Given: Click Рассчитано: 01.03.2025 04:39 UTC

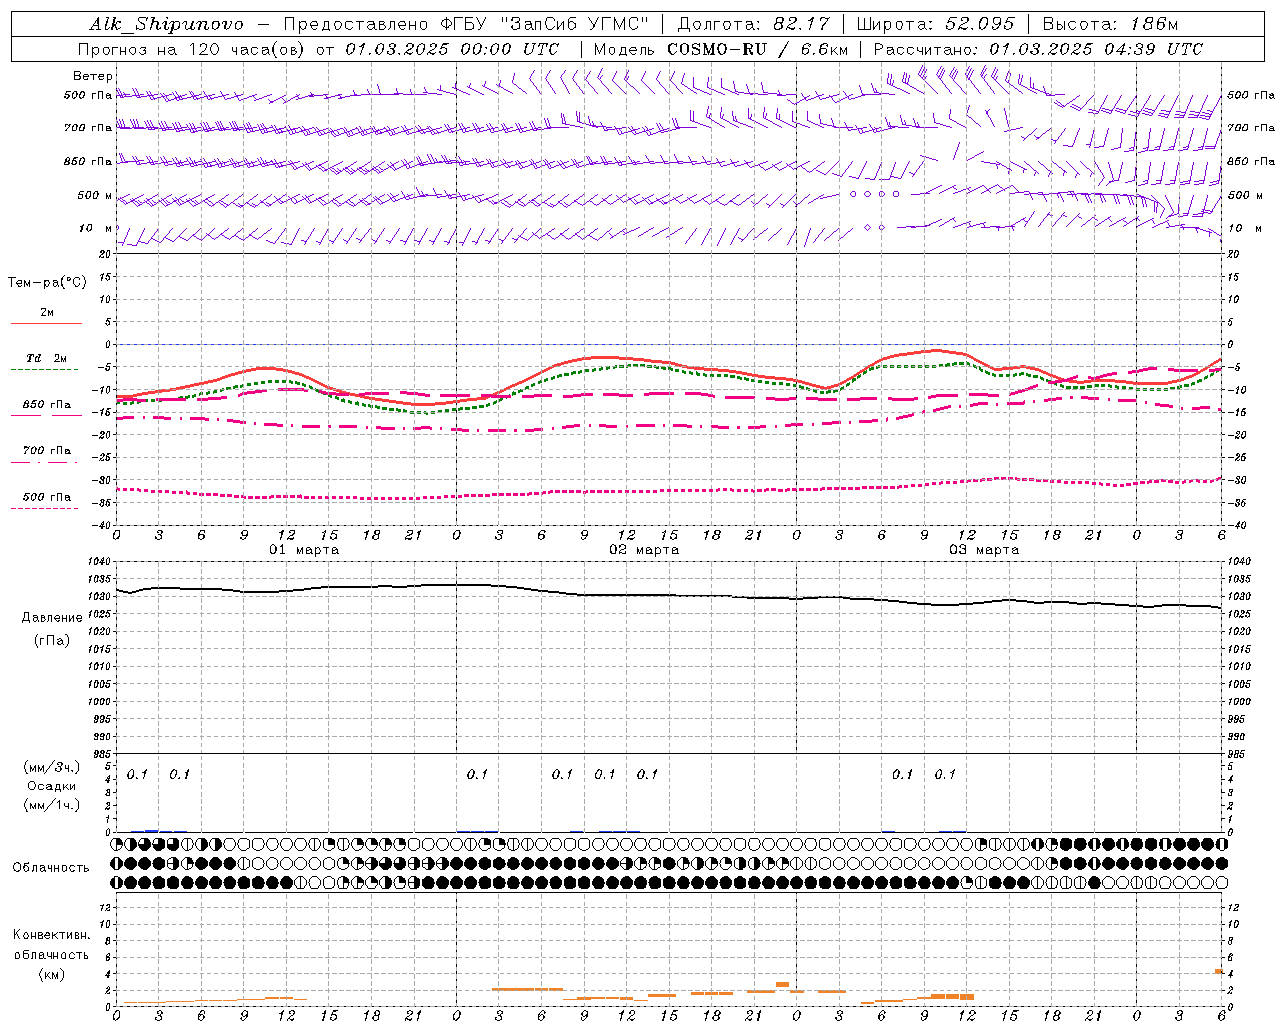Looking at the screenshot, I should point(1038,49).
